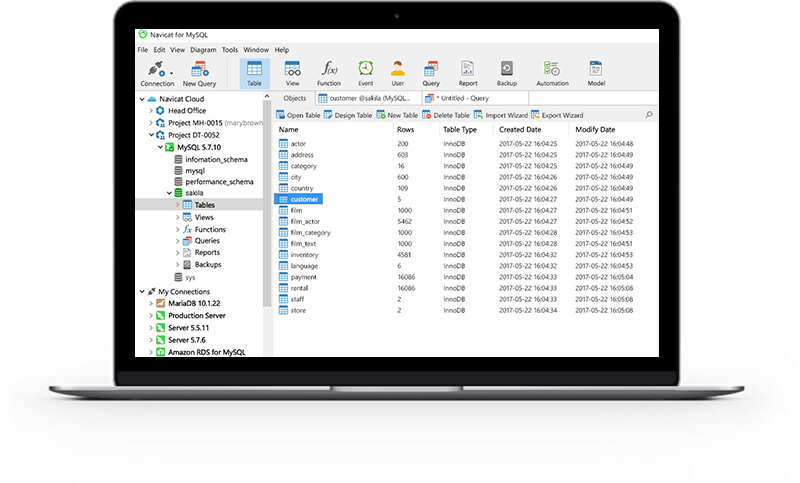Collapse the My Connections node
The image size is (800, 483).
point(142,292)
